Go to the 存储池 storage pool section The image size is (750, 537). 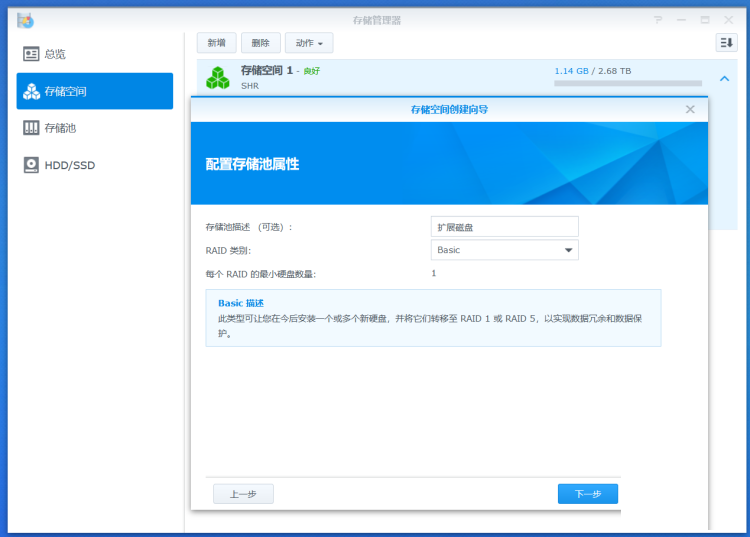click(x=95, y=128)
